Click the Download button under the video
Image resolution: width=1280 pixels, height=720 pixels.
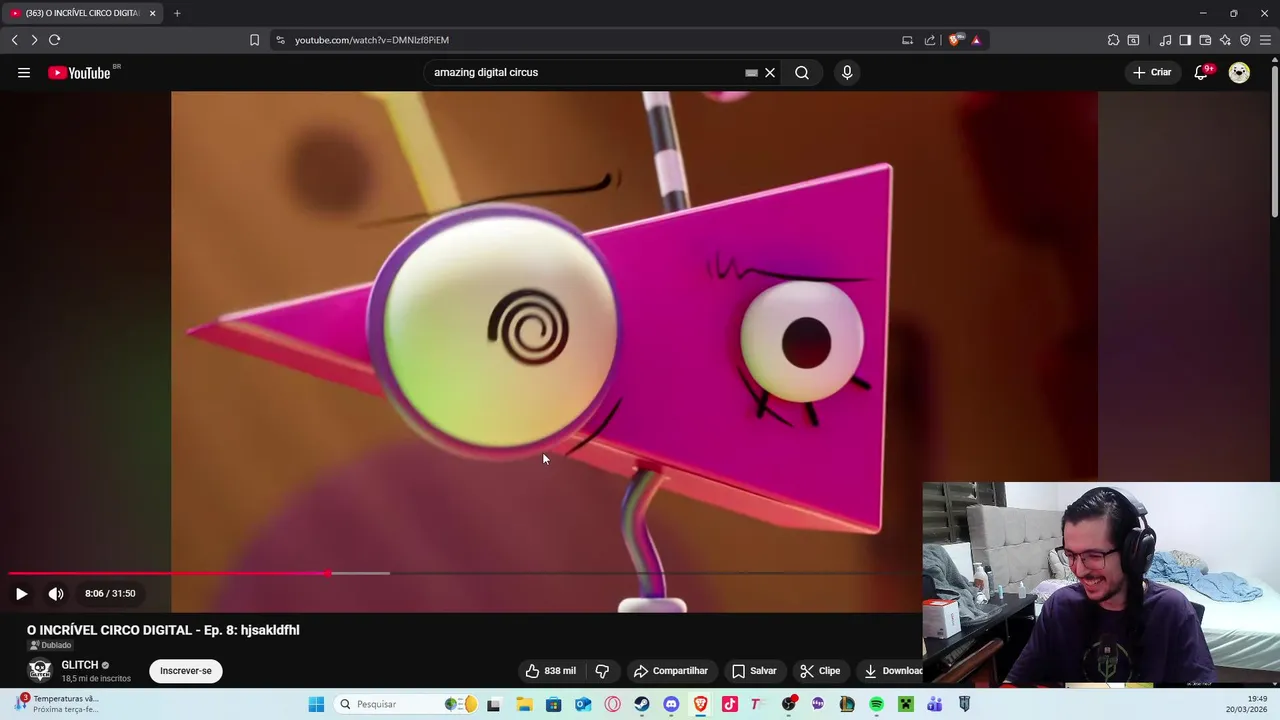(x=893, y=671)
